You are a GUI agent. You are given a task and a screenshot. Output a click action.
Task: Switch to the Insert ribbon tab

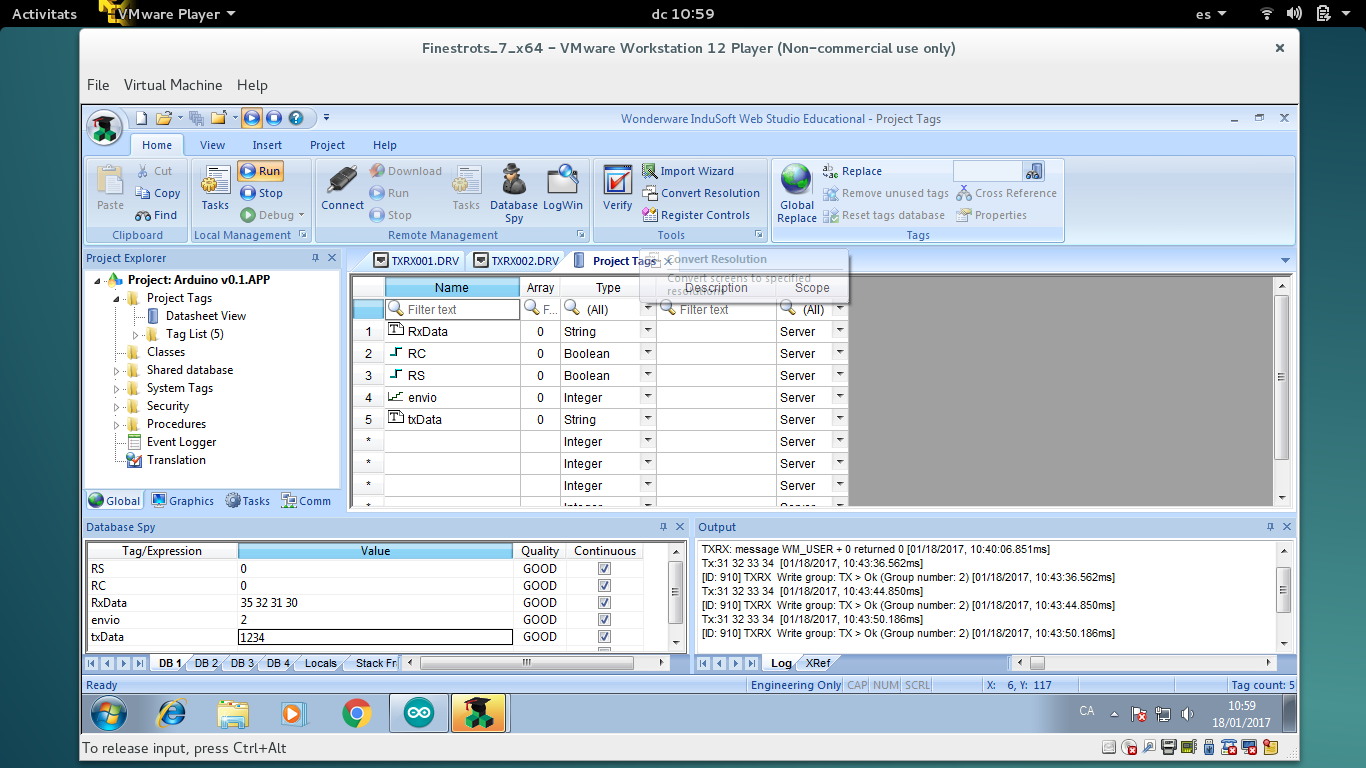(267, 145)
